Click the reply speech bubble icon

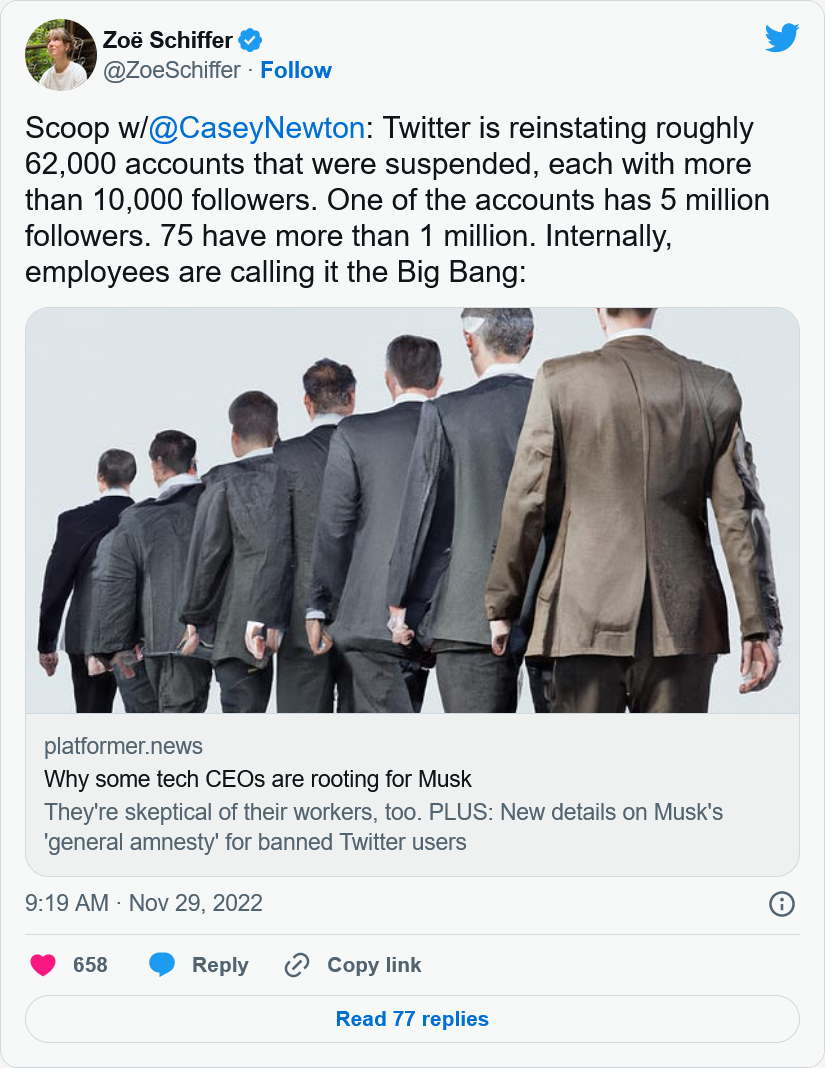coord(162,964)
